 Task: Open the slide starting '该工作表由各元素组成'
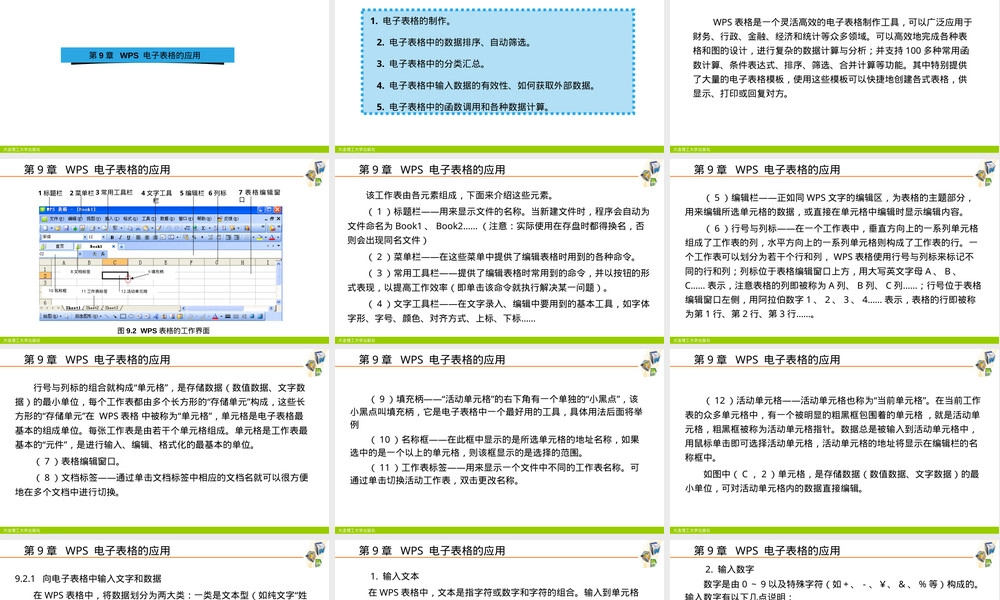pyautogui.click(x=499, y=251)
